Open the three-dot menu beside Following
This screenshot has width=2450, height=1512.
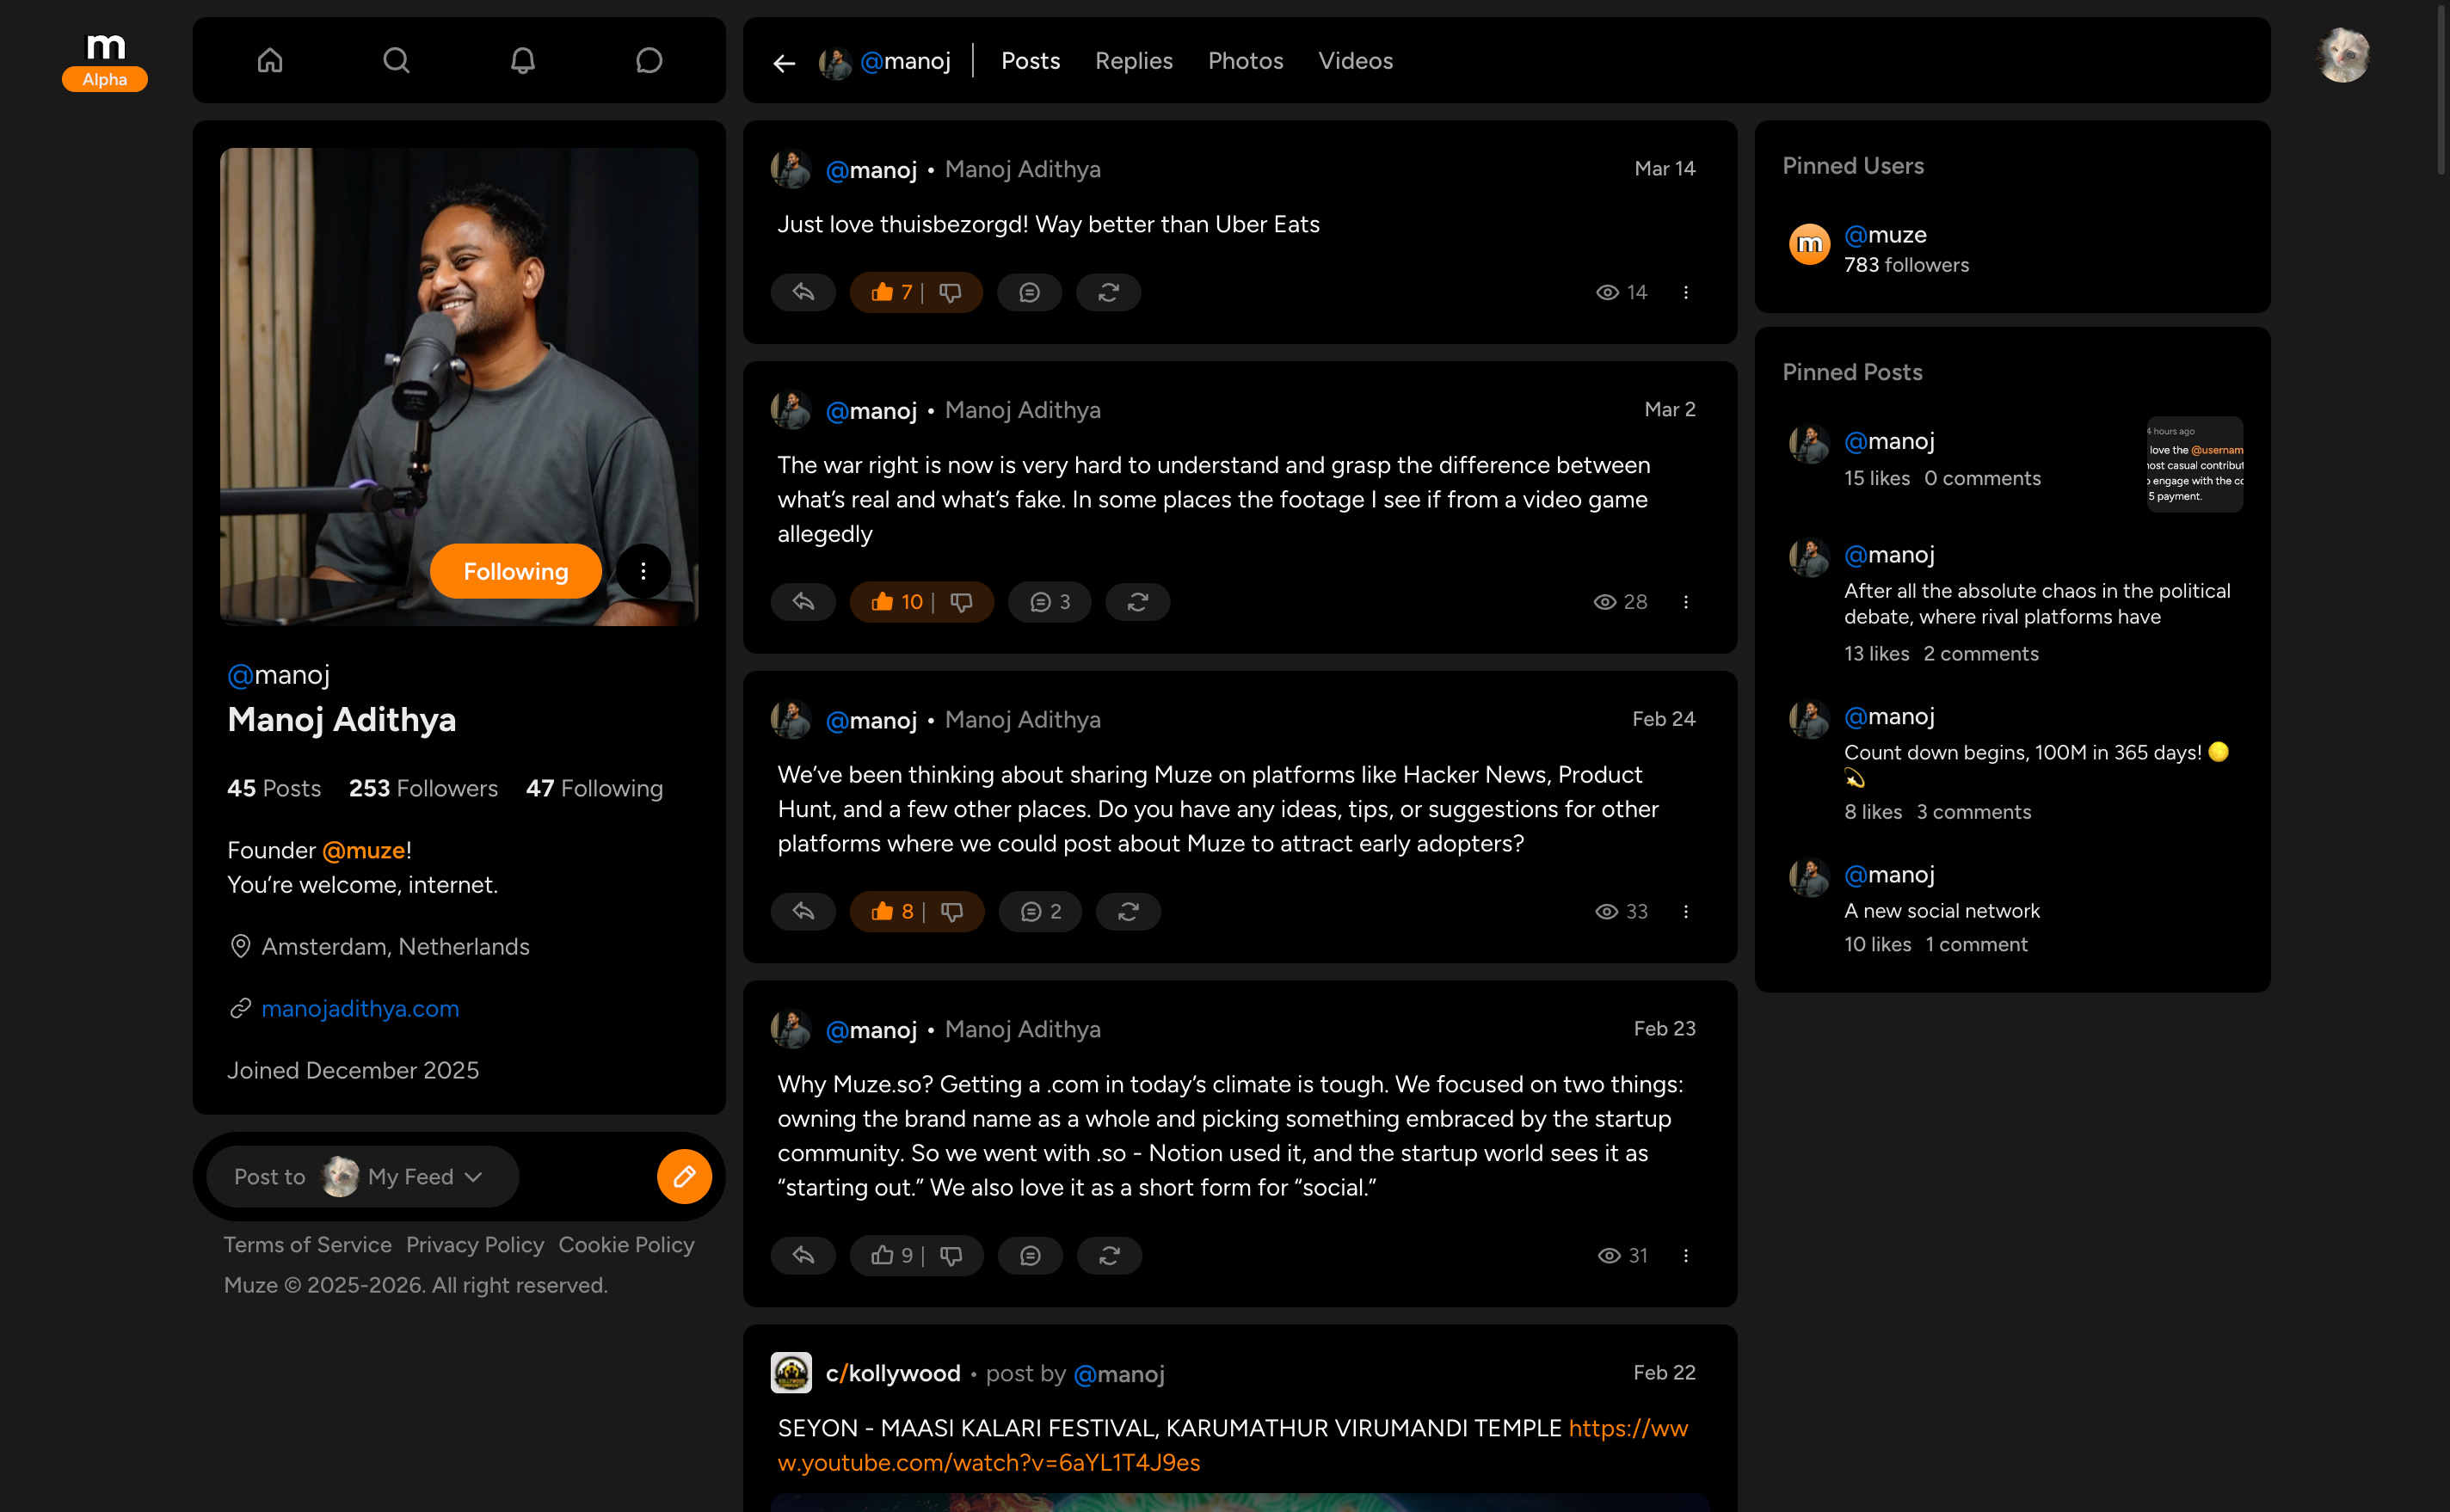(644, 571)
